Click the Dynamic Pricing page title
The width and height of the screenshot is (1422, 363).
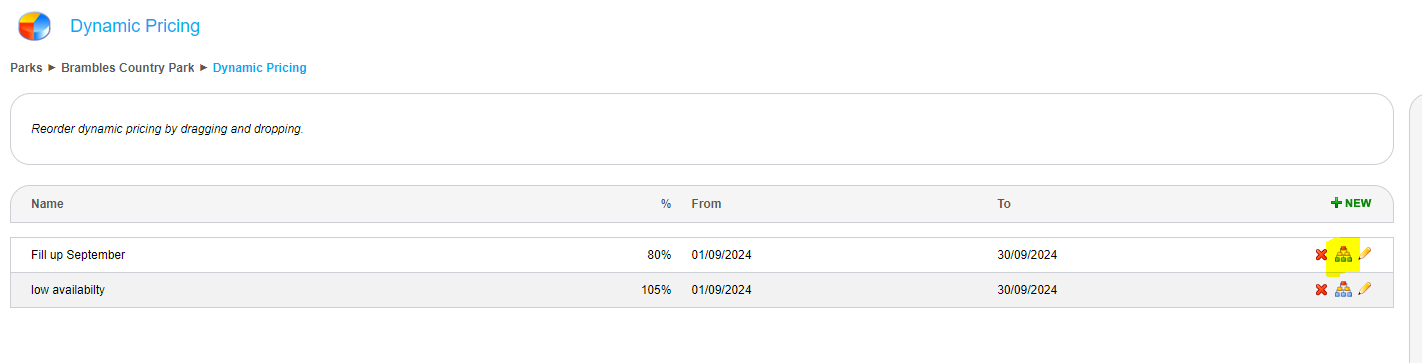tap(135, 26)
